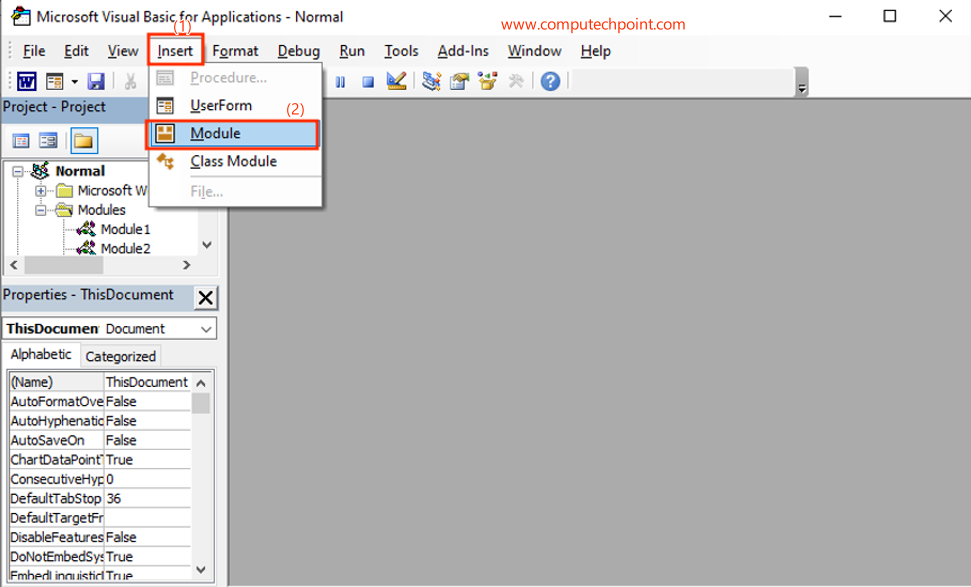971x587 pixels.
Task: Open the Add-Ins menu
Action: pos(463,51)
